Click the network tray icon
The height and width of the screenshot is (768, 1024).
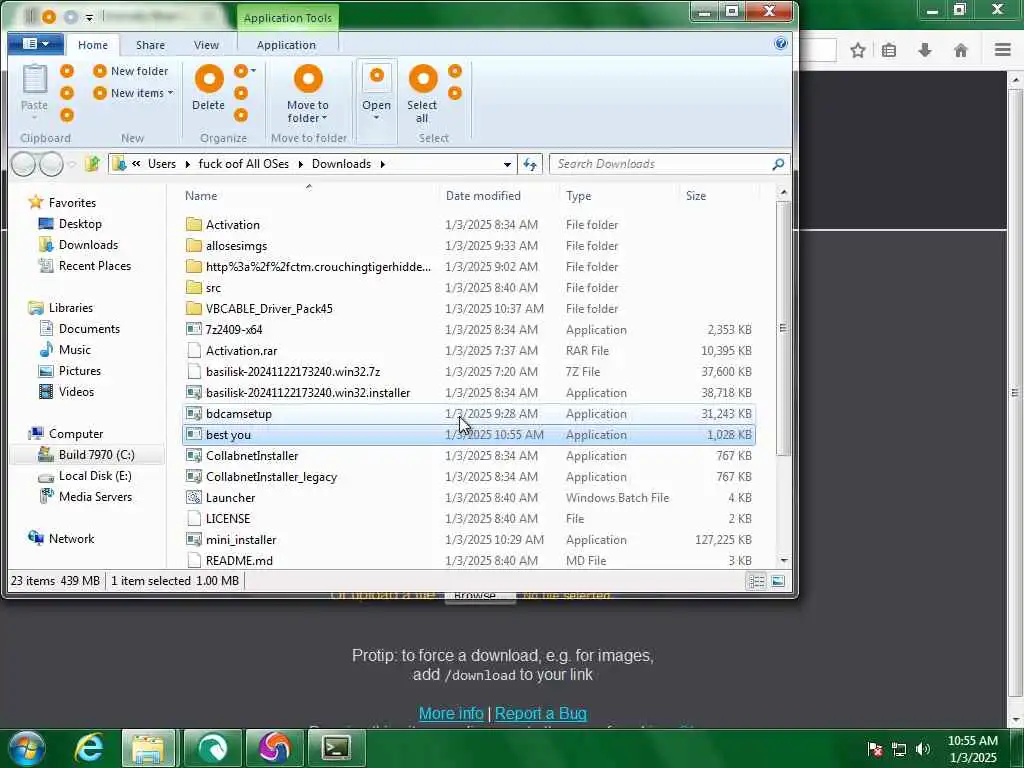899,749
